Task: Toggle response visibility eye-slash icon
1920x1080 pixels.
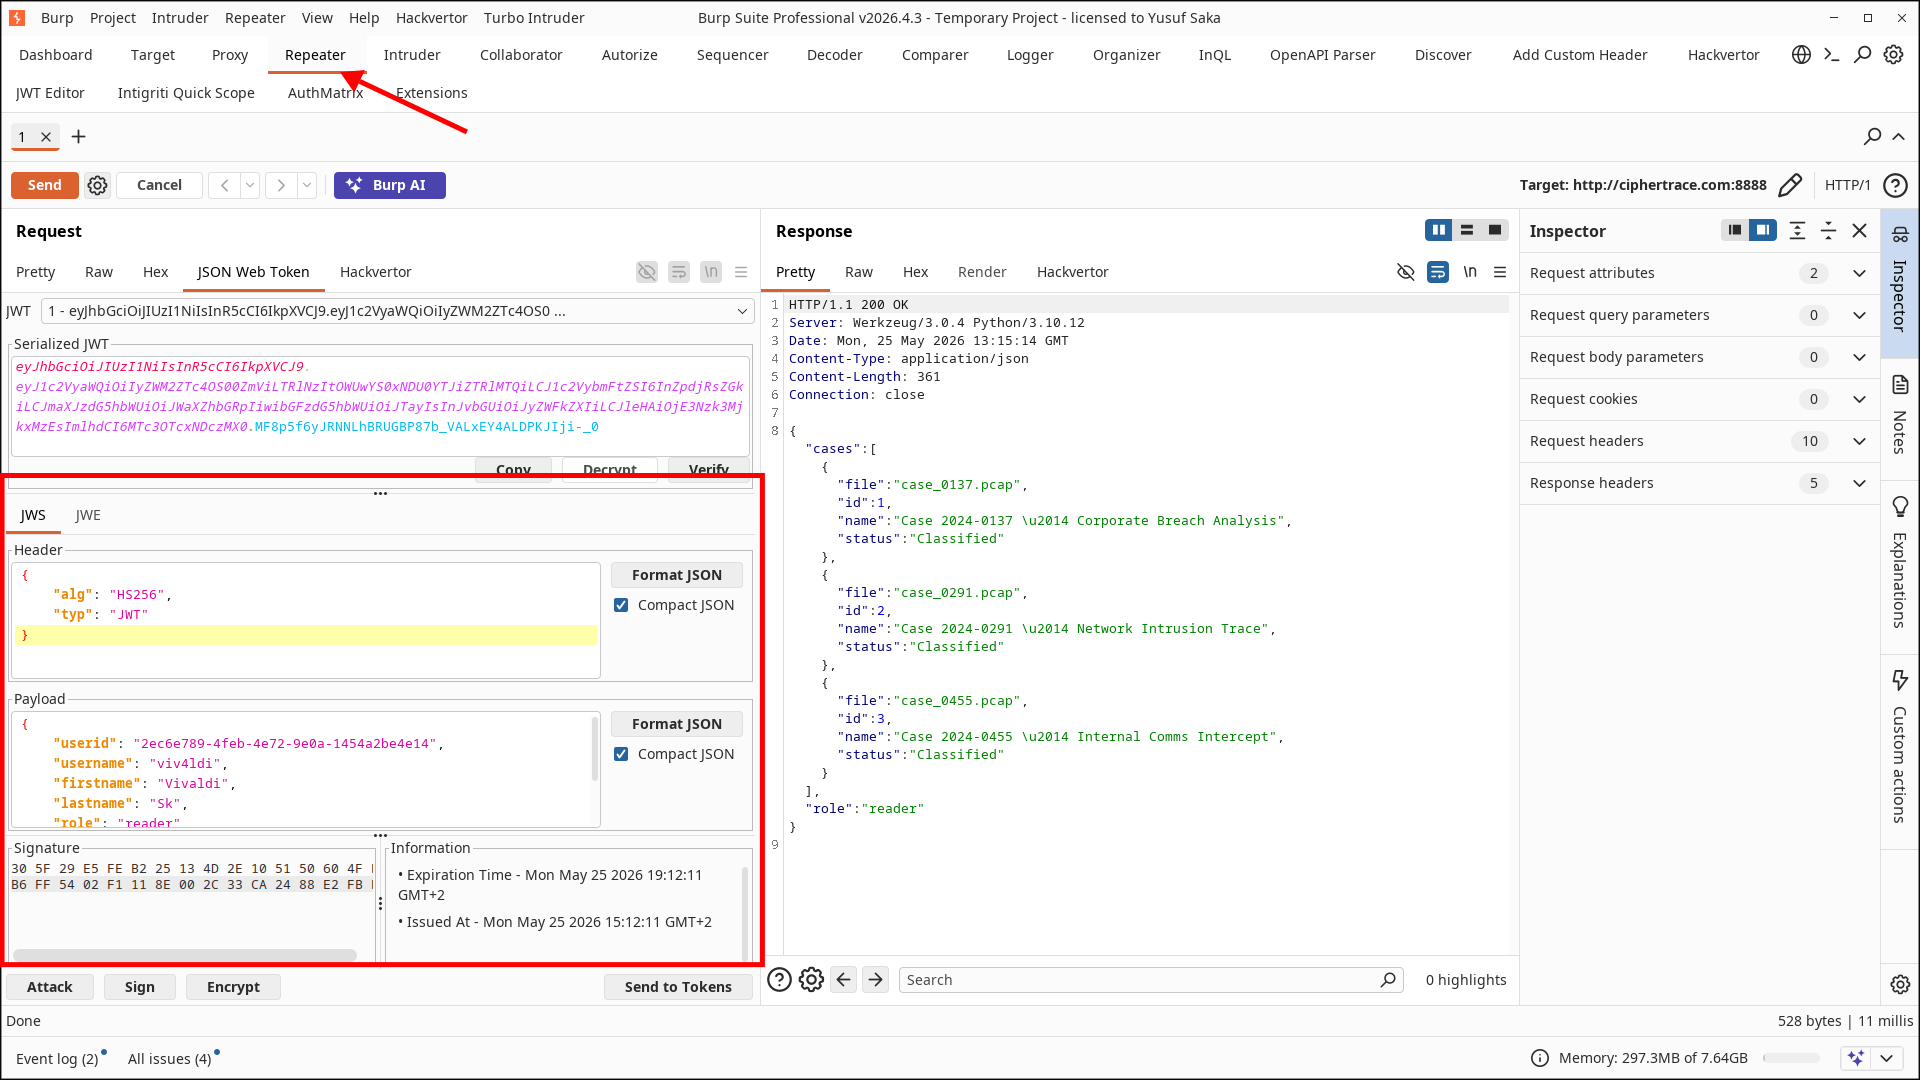Action: (1405, 272)
